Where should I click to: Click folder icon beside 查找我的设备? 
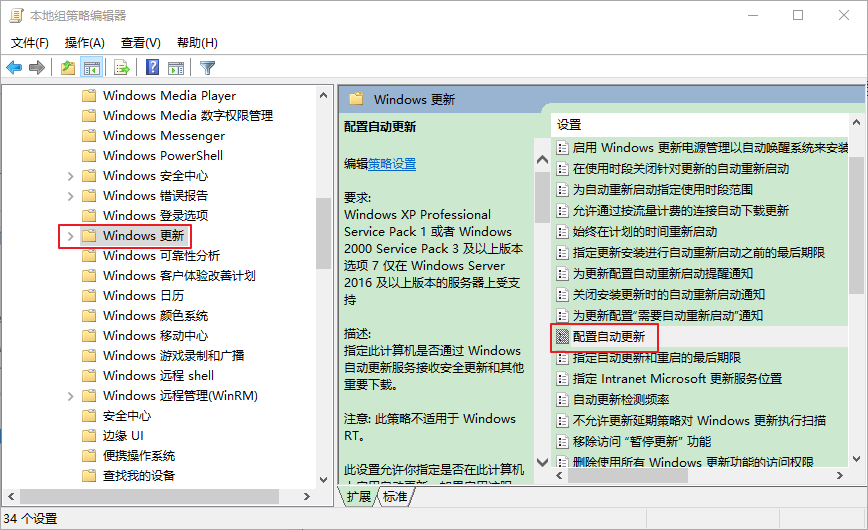pos(89,476)
